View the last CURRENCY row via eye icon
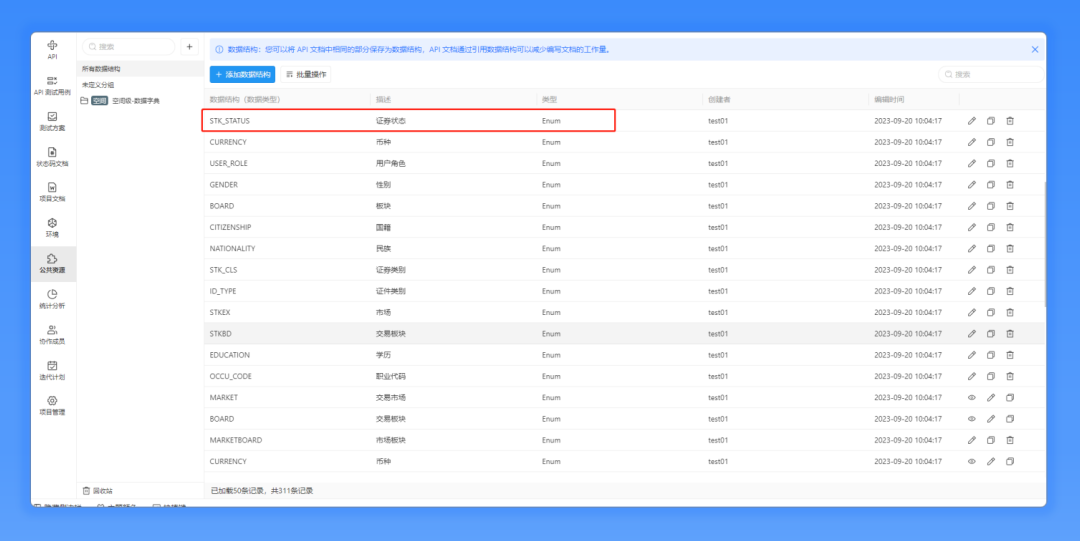This screenshot has width=1080, height=541. (x=972, y=461)
